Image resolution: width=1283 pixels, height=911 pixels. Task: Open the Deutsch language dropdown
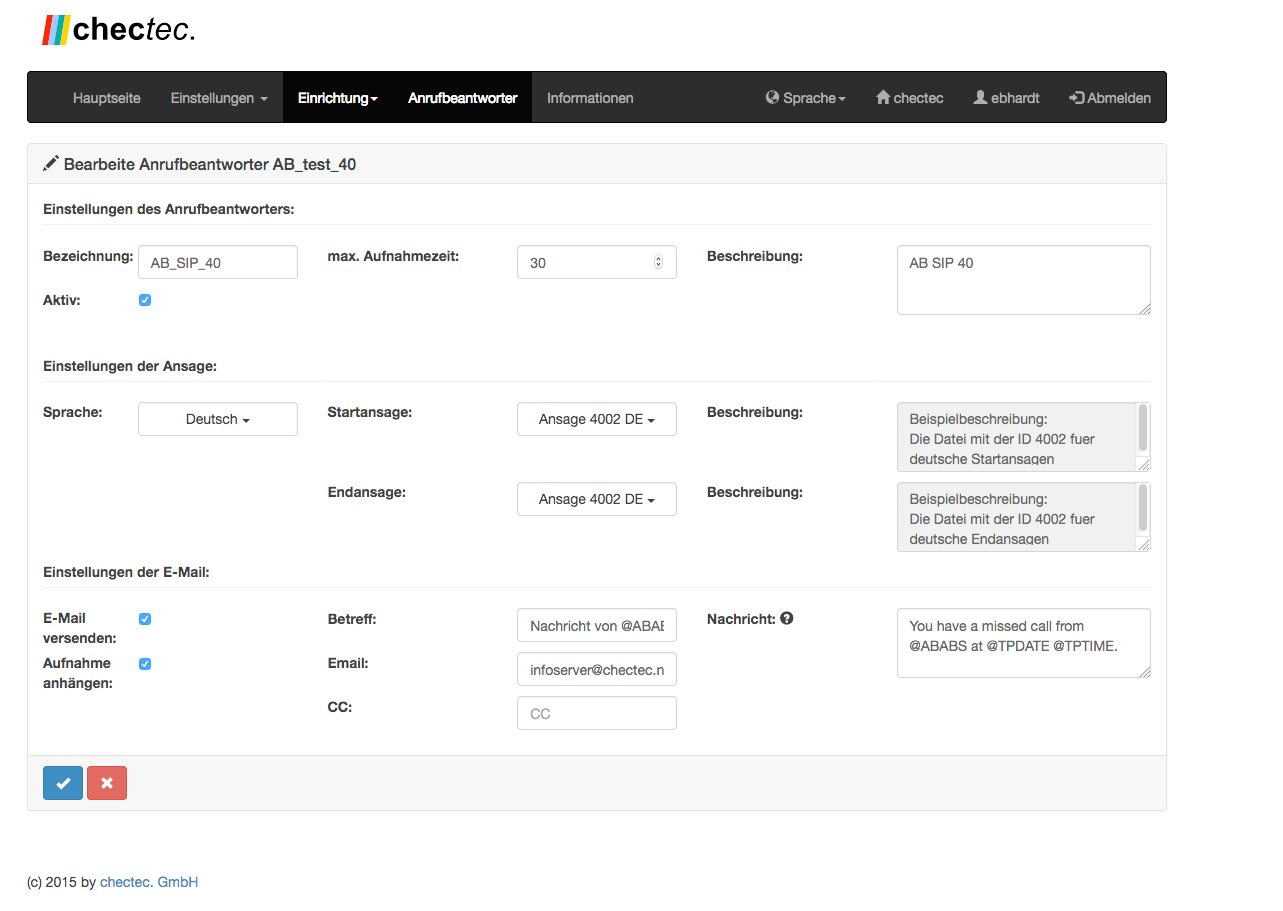pos(218,419)
